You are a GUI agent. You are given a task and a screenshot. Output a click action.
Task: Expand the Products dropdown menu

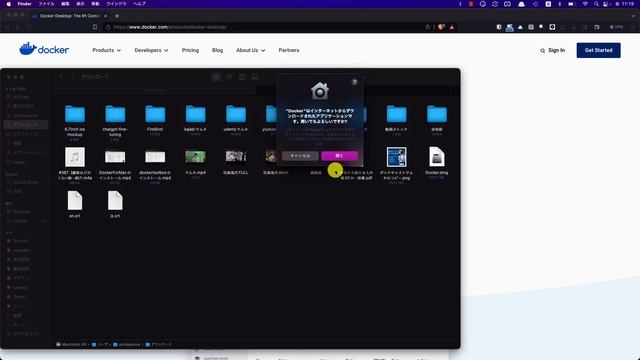(107, 50)
